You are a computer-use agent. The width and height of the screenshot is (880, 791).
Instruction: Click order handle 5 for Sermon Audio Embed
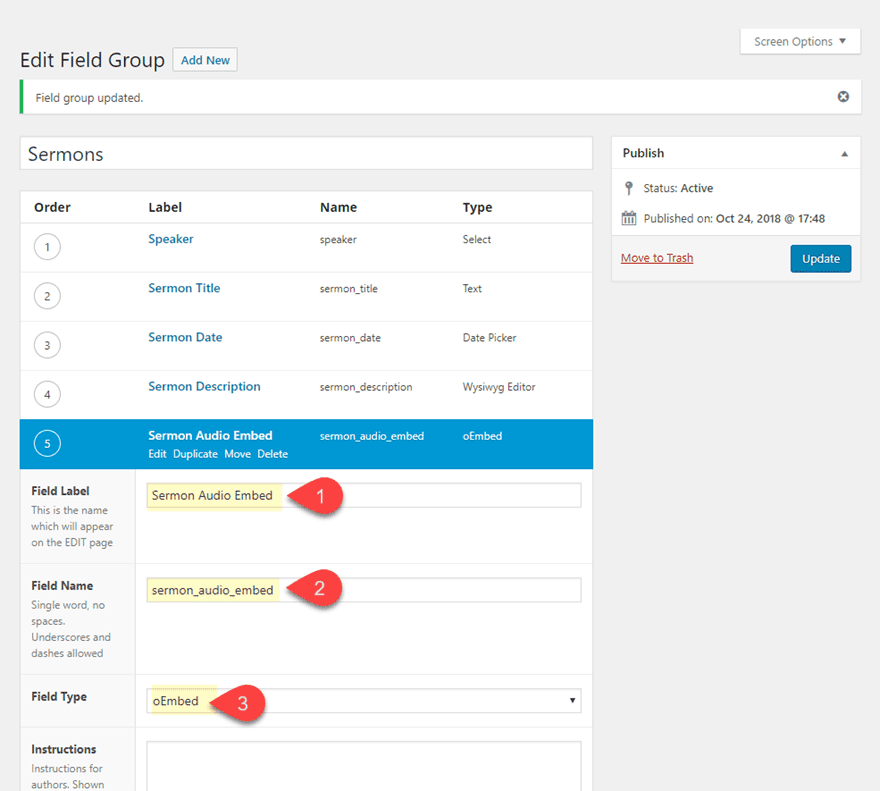pos(47,443)
